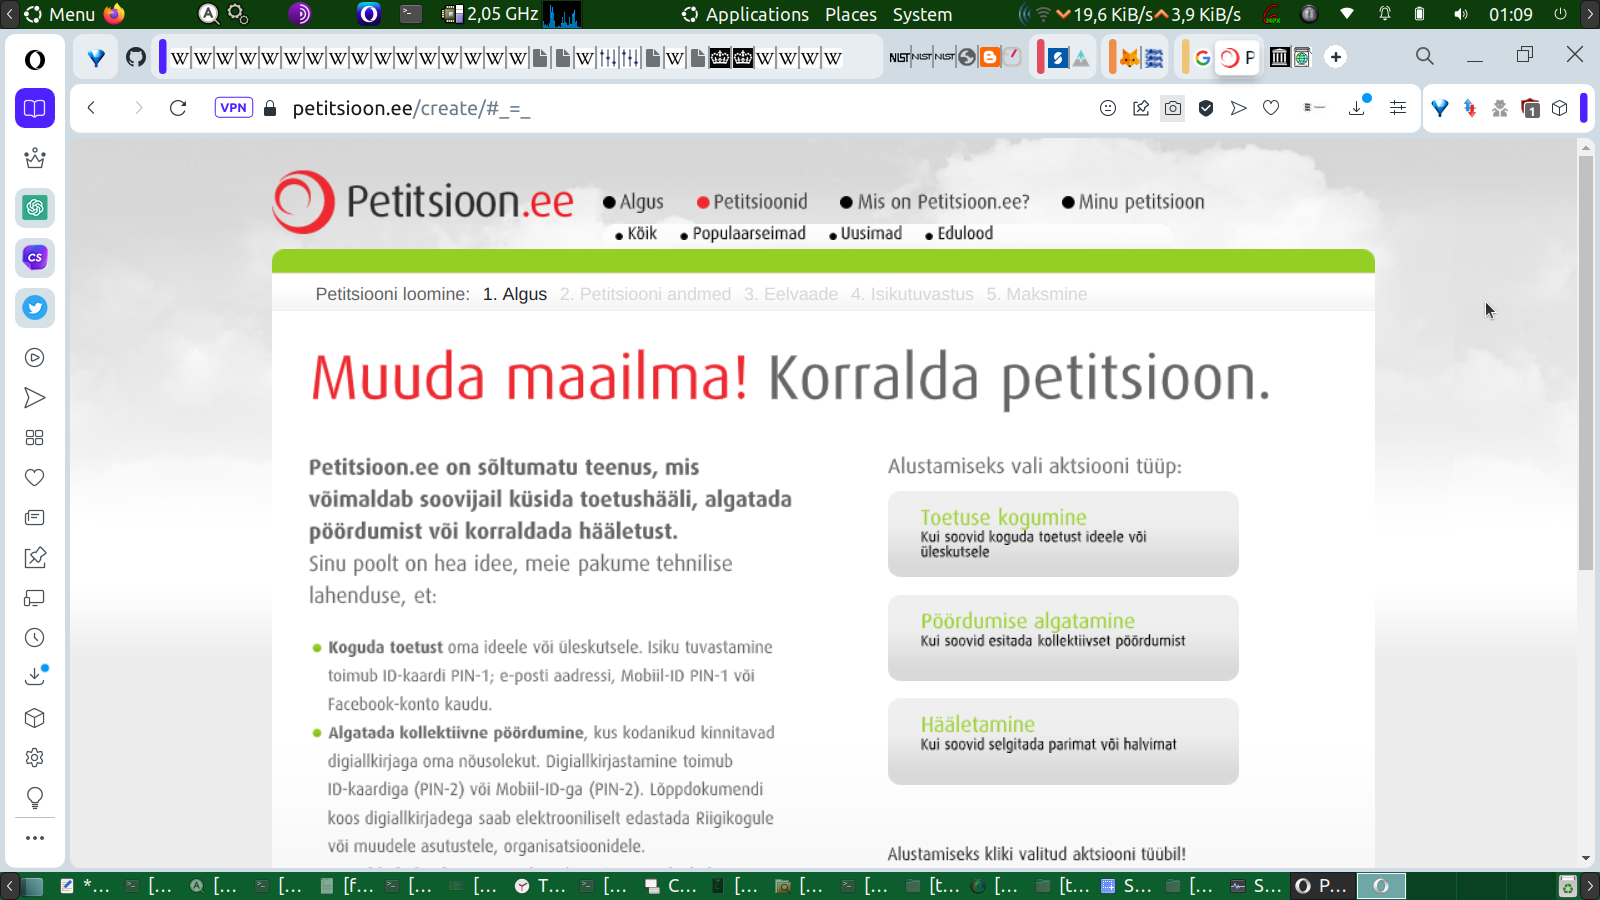This screenshot has height=900, width=1600.
Task: Open the Player panel in Opera sidebar
Action: click(x=35, y=358)
